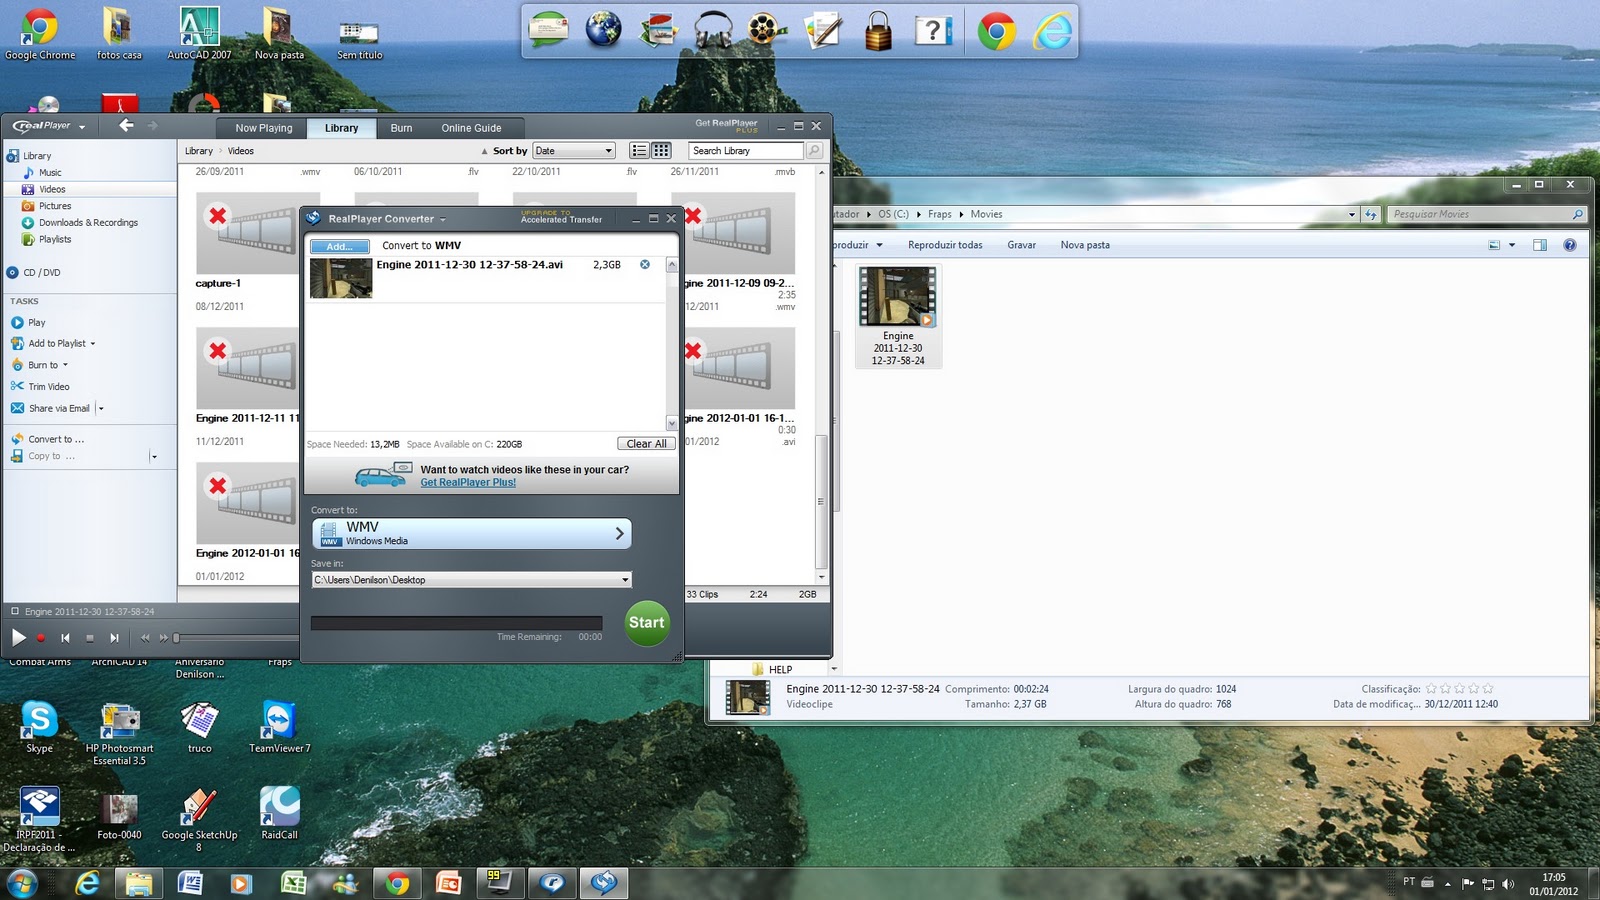Select the Engine avi thumbnail in converter
The height and width of the screenshot is (900, 1600).
341,278
